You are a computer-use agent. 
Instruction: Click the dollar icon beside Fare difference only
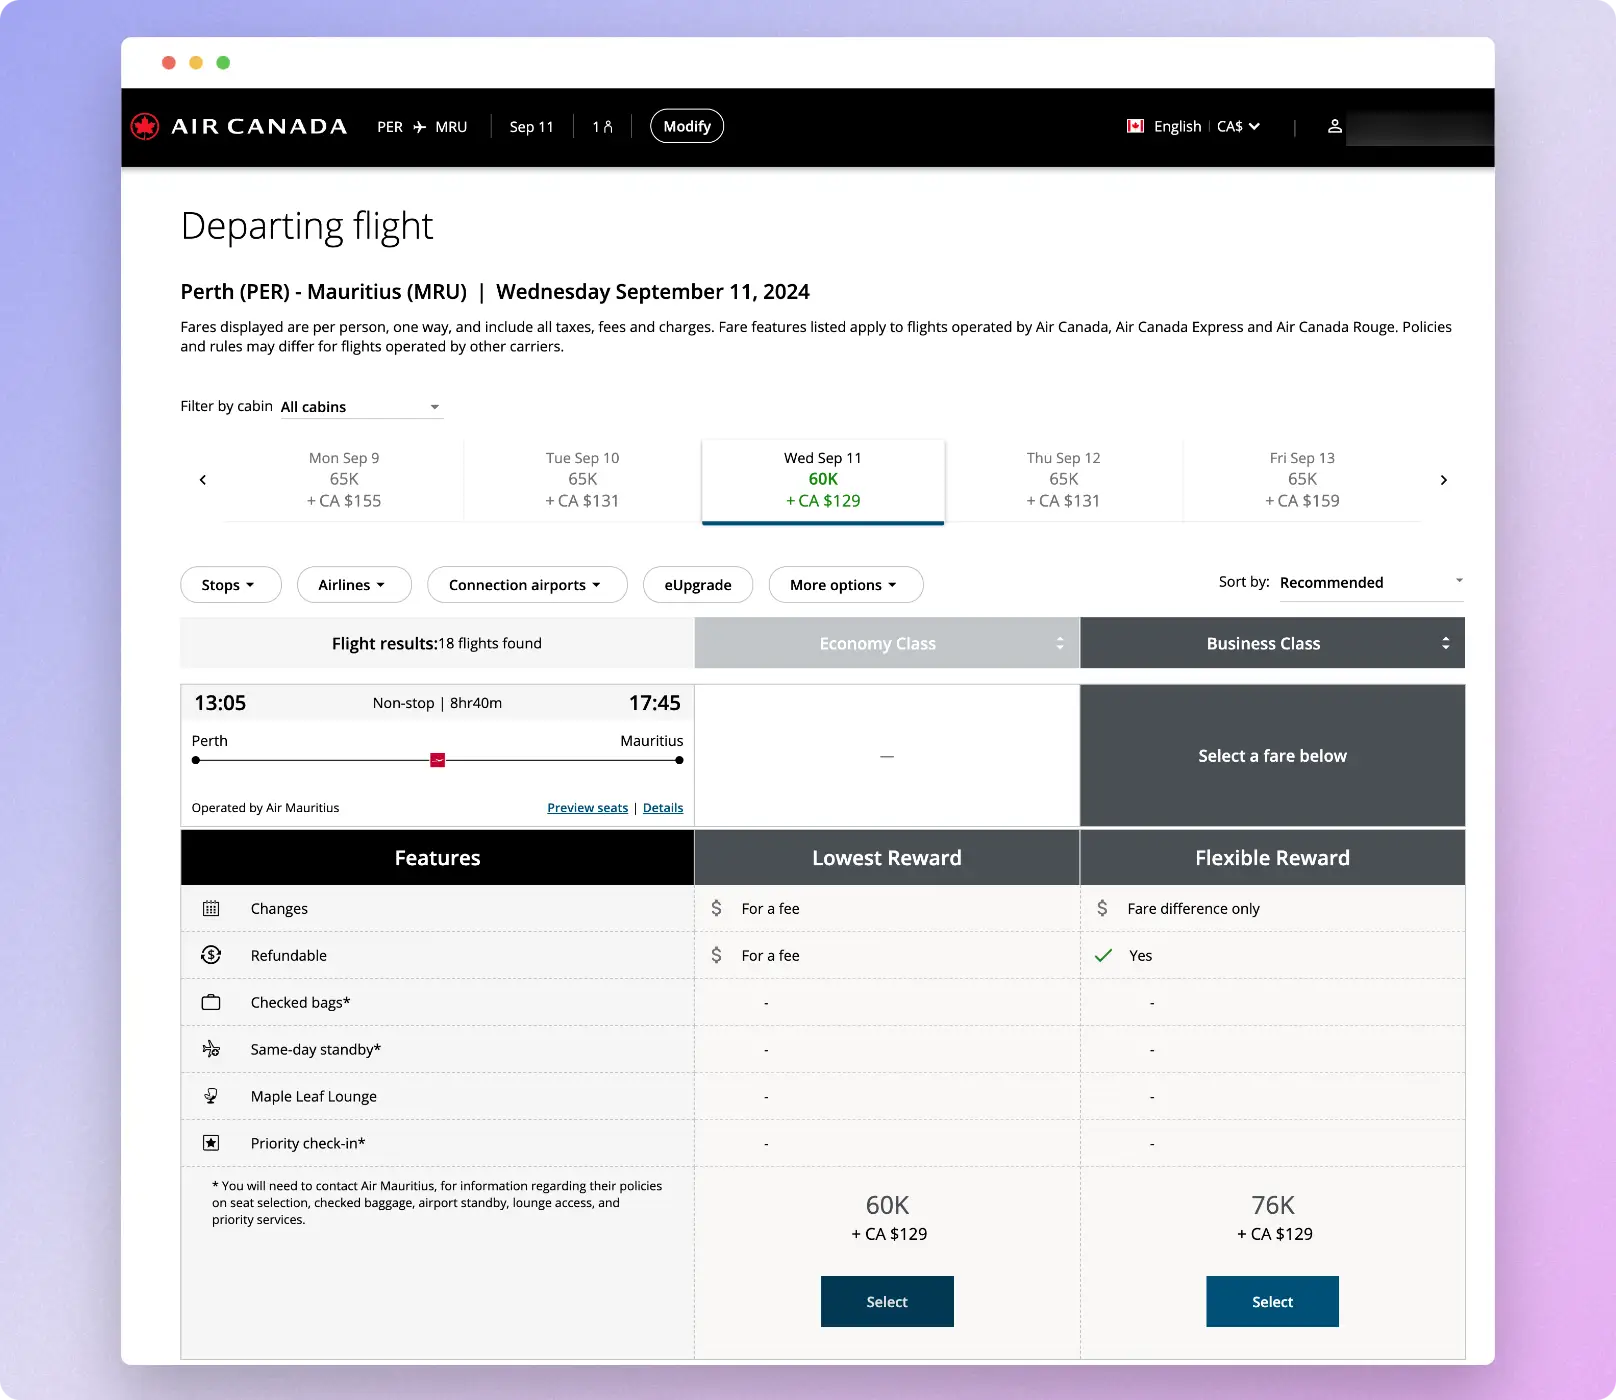coord(1102,908)
